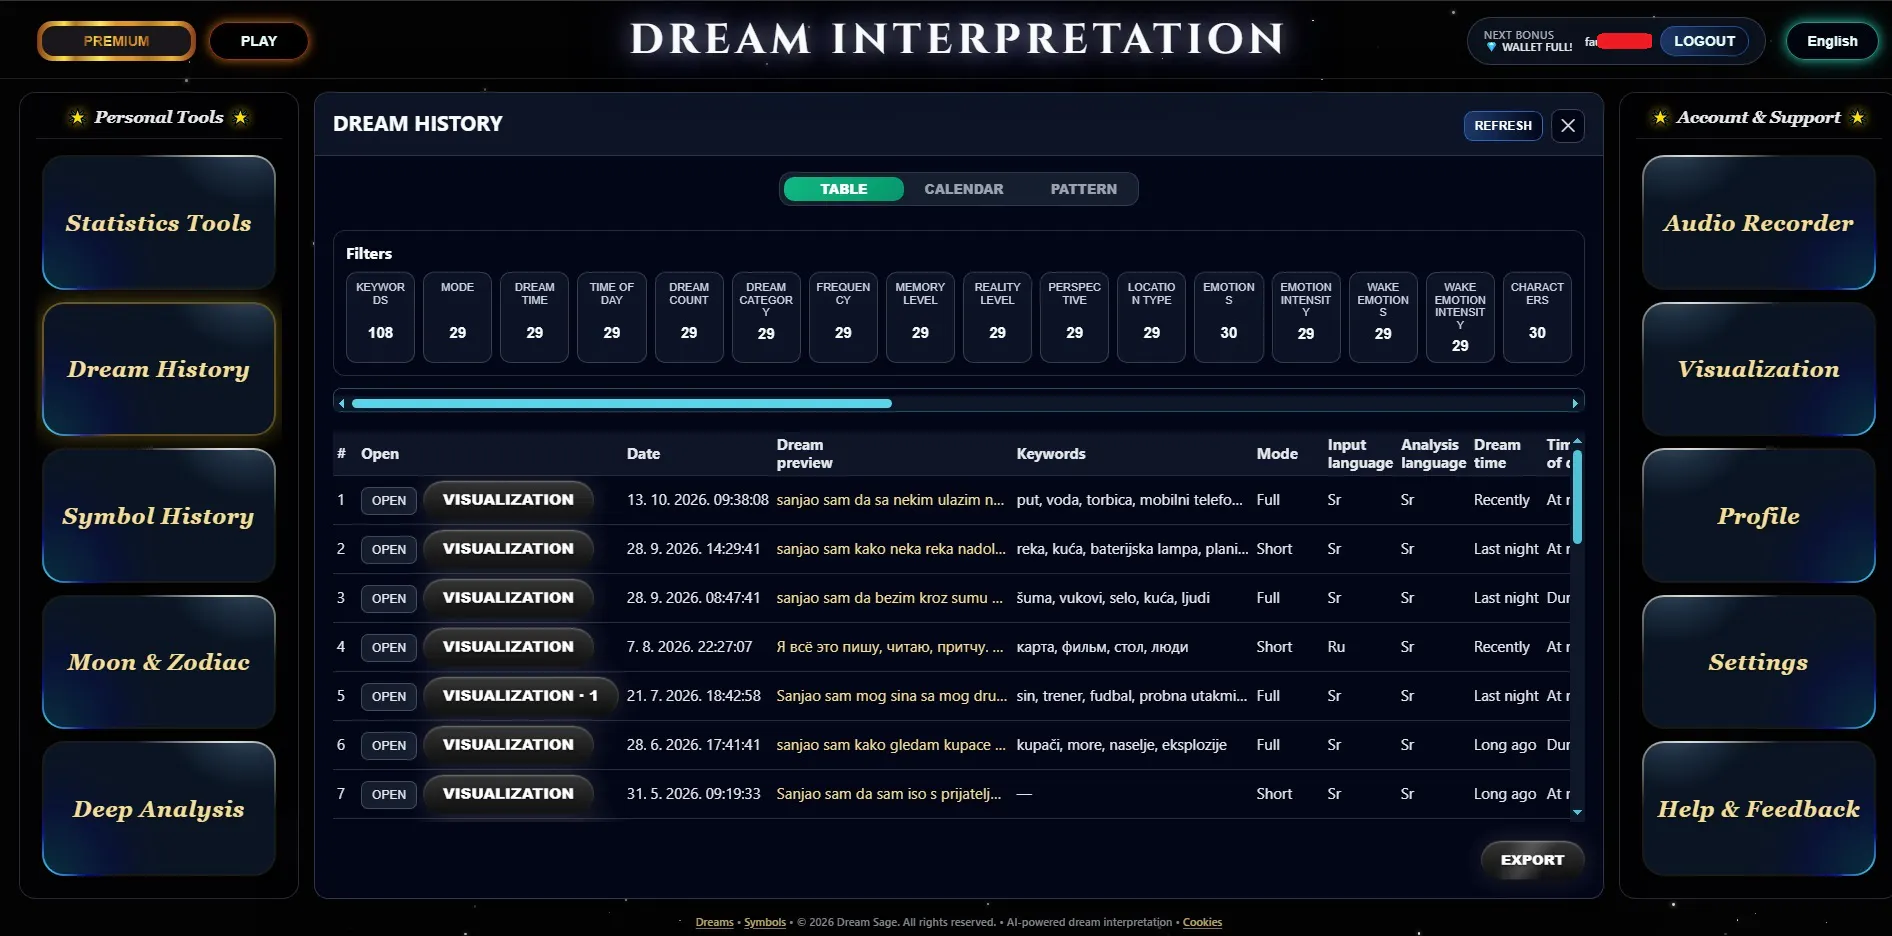Open the Cookies footer link
This screenshot has width=1892, height=936.
(x=1202, y=922)
